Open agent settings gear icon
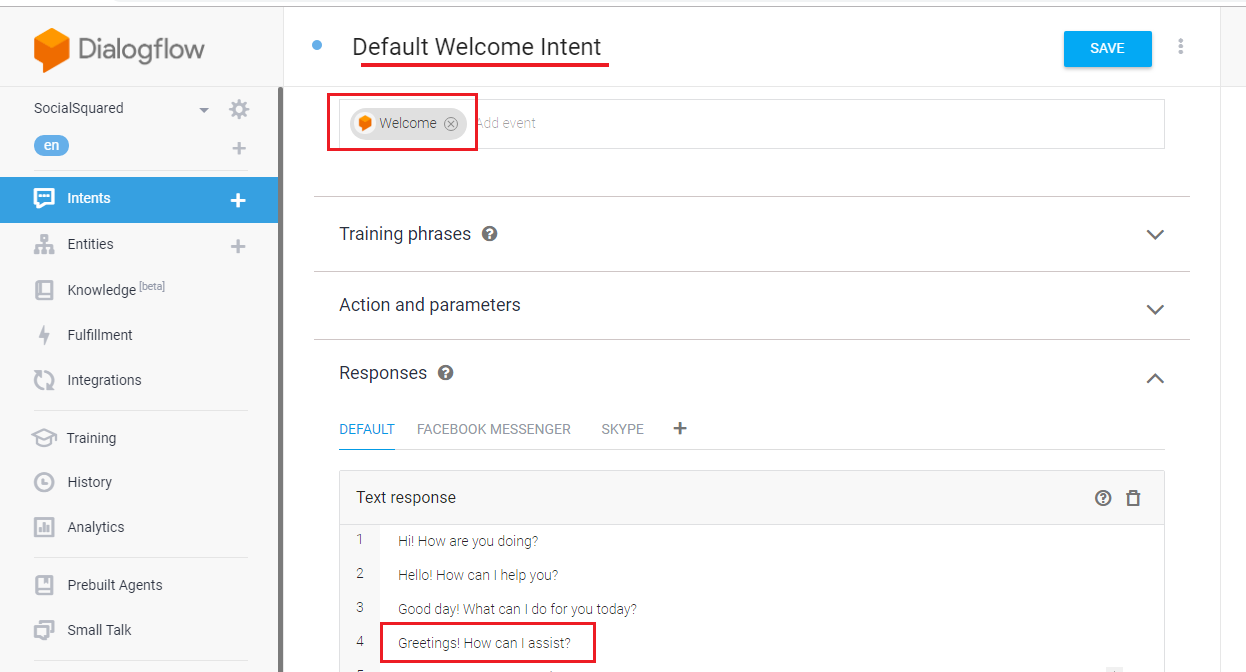The image size is (1246, 672). tap(239, 109)
